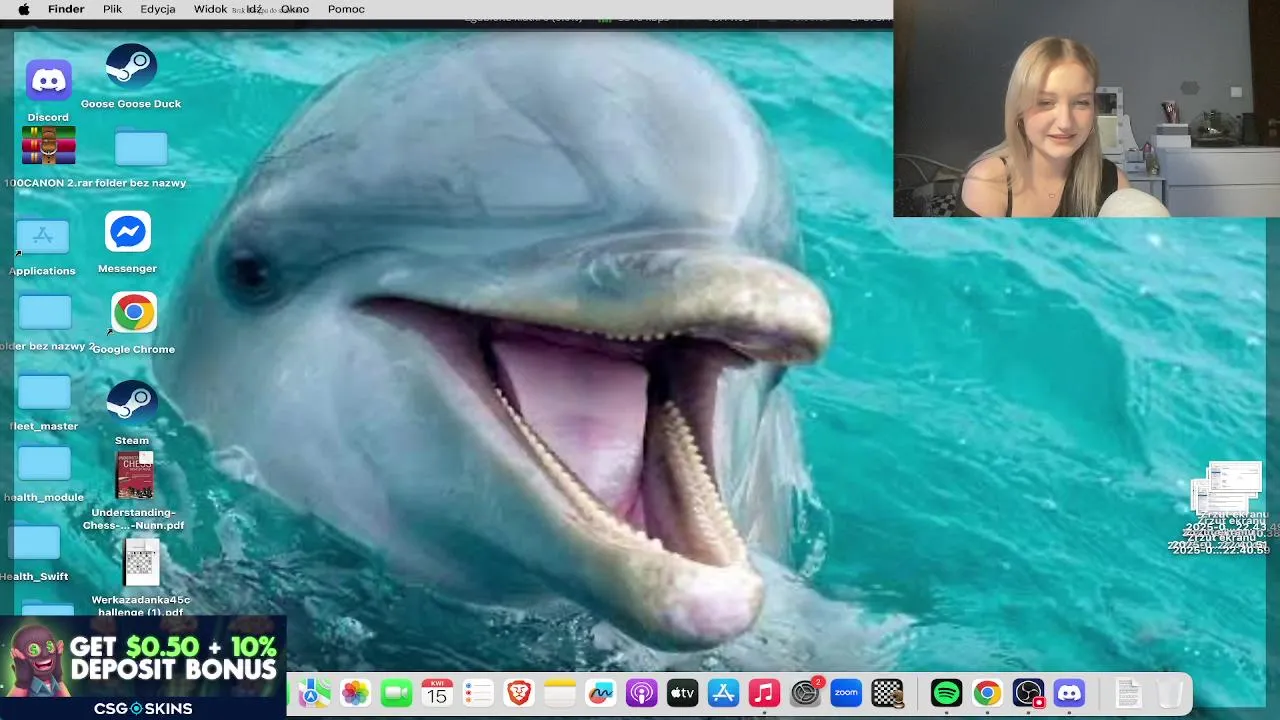The width and height of the screenshot is (1280, 720).
Task: Open the Apple menu
Action: [x=23, y=9]
